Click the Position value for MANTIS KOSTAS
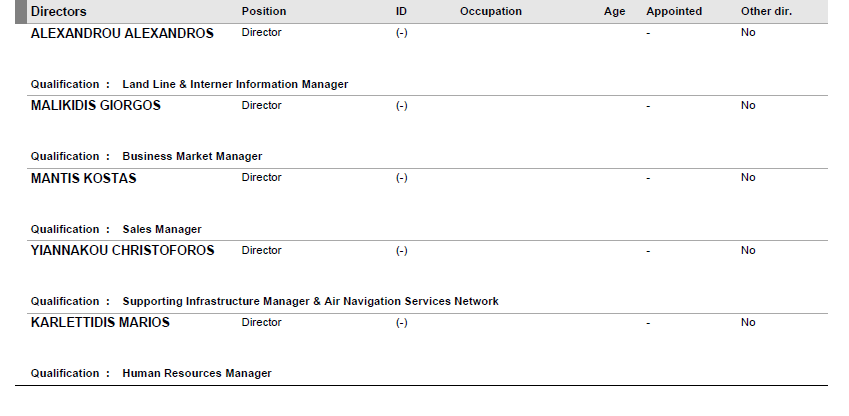849x416 pixels. (262, 178)
